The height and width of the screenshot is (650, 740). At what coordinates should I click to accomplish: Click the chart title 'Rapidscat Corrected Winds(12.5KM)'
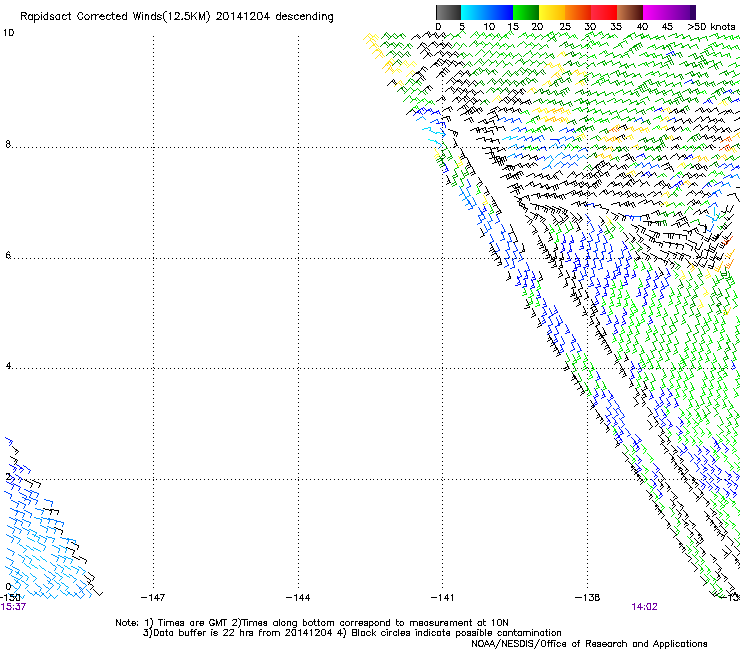click(115, 17)
